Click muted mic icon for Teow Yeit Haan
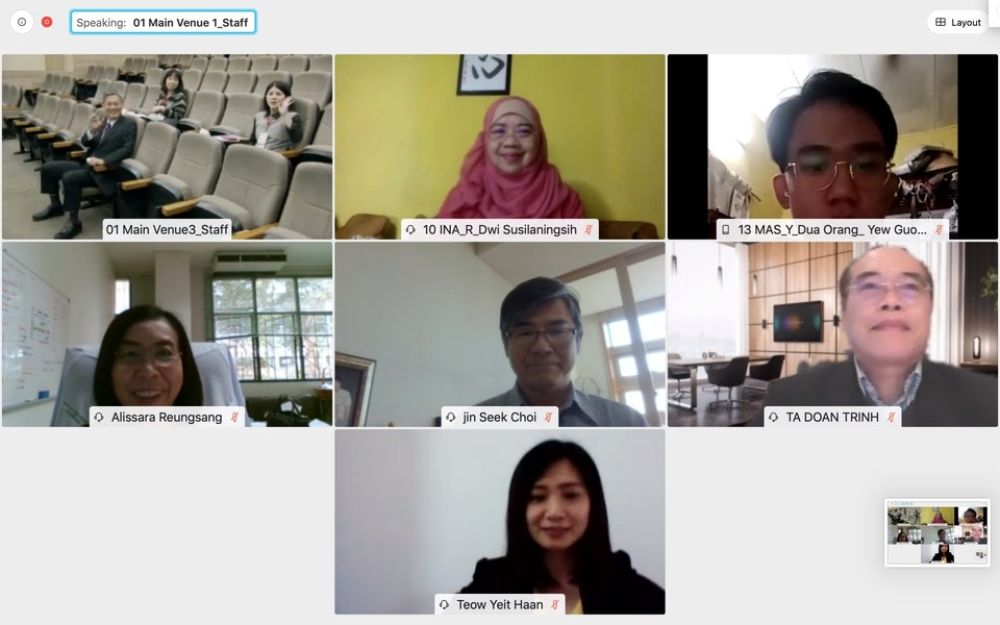Viewport: 1000px width, 625px height. (x=555, y=605)
